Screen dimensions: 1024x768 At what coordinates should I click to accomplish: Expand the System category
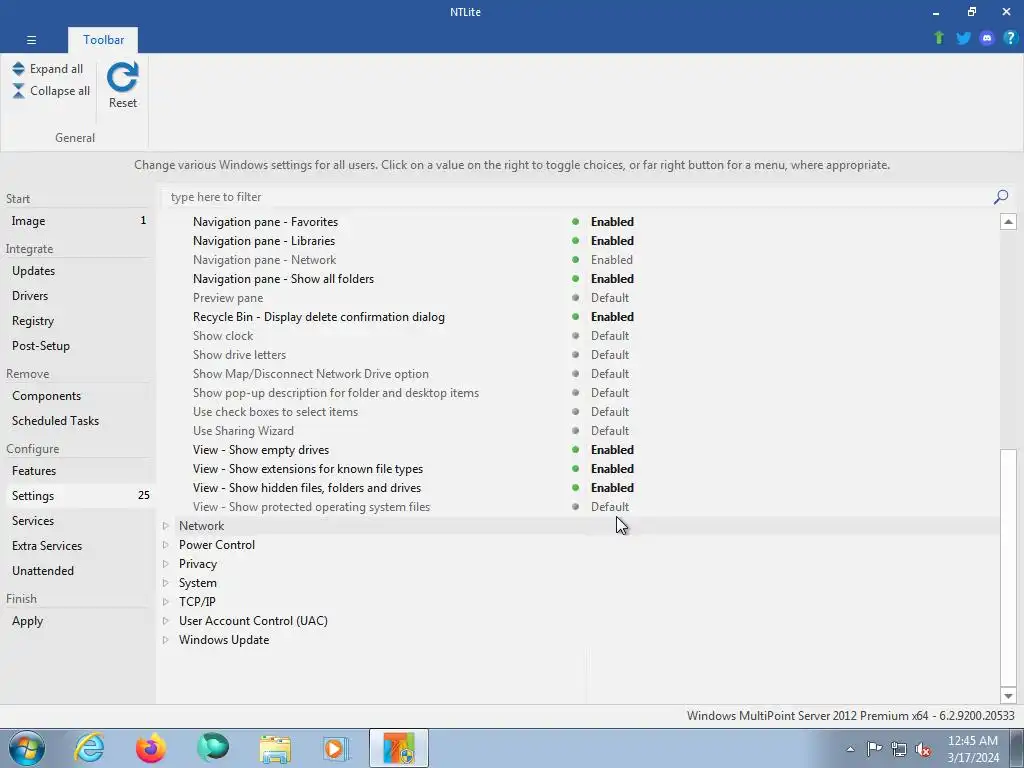166,583
